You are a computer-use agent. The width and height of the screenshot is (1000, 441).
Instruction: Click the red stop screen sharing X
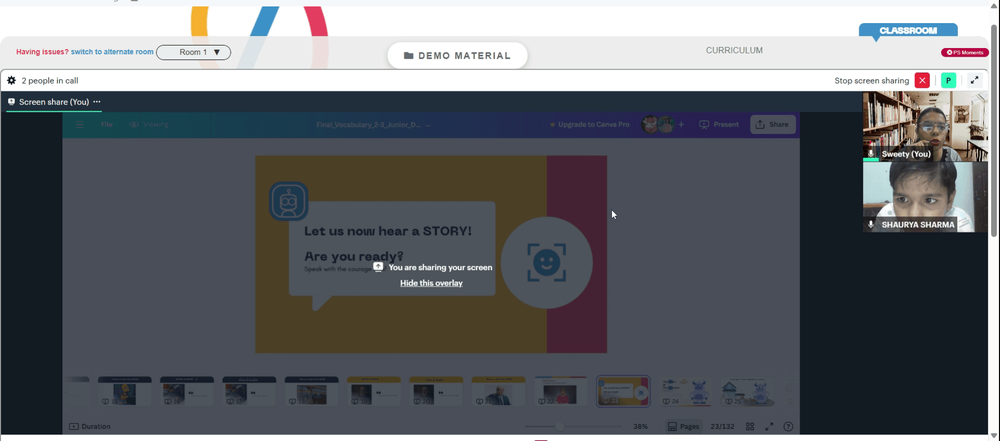click(x=922, y=80)
